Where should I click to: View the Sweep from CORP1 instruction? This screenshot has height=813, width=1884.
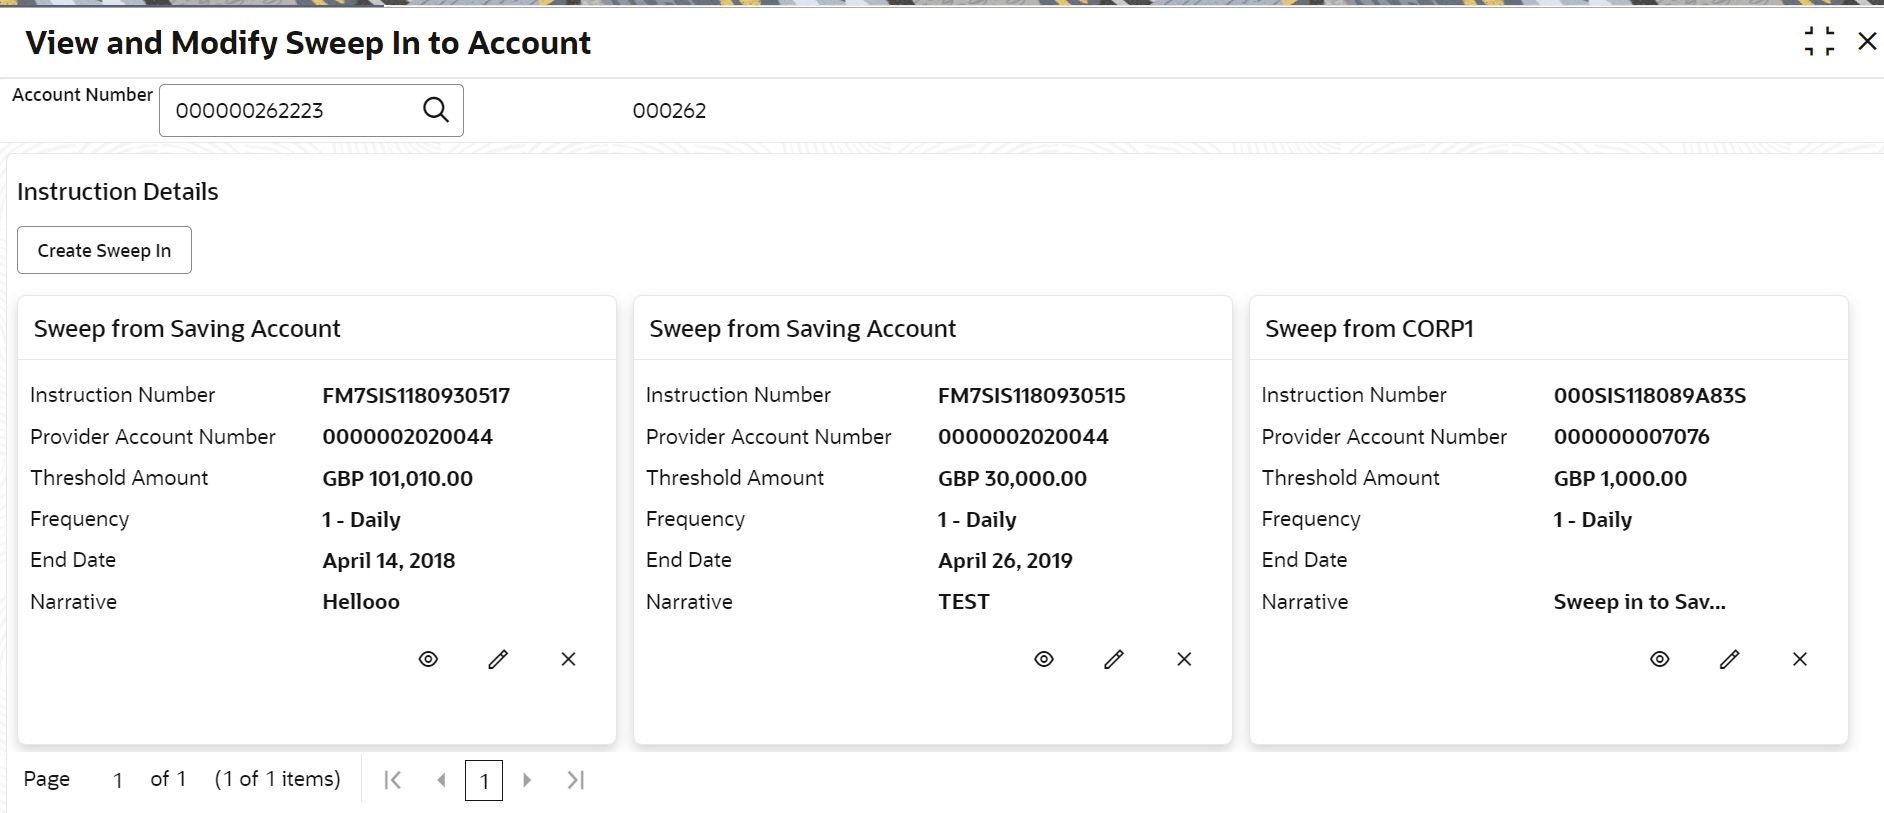[x=1660, y=659]
